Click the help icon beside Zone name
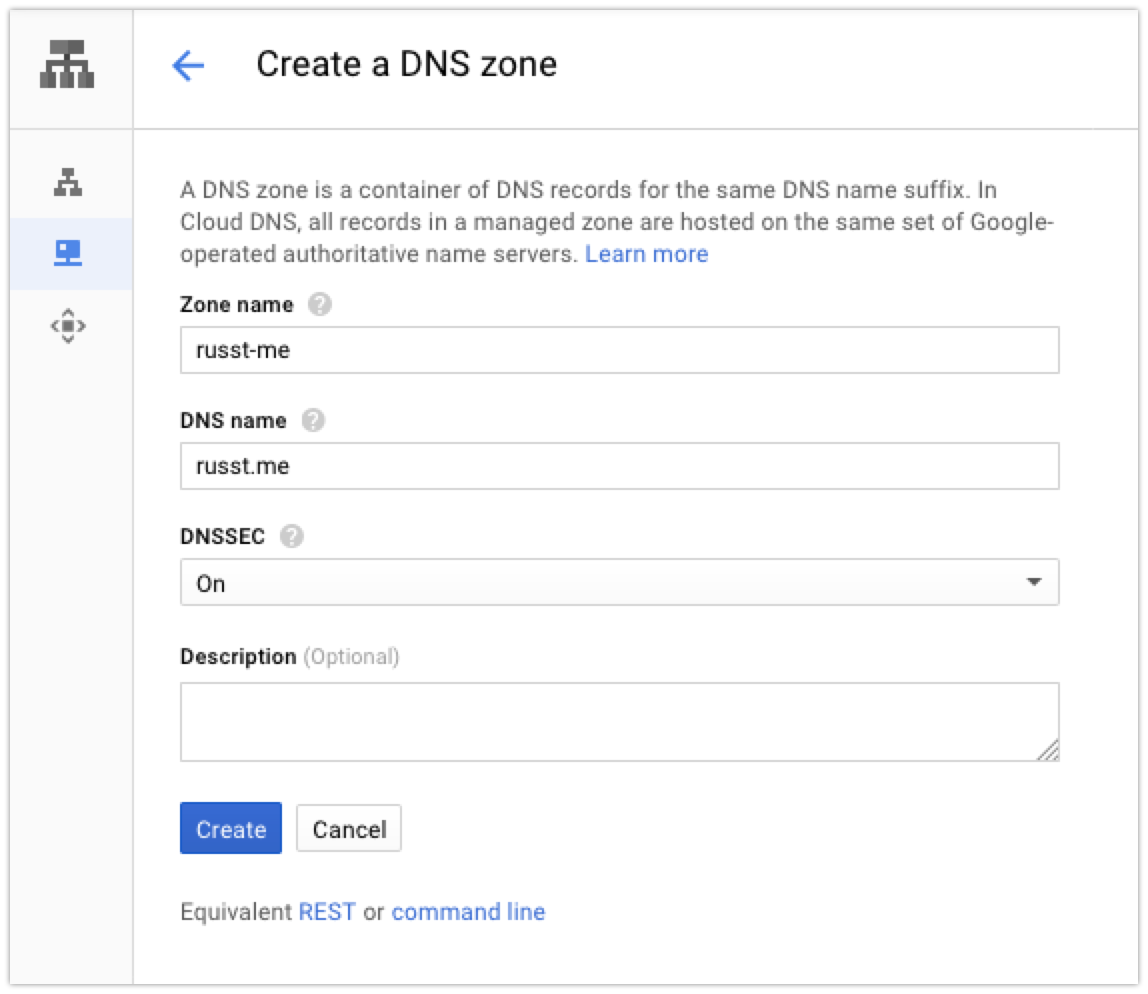The image size is (1148, 994). [x=319, y=304]
